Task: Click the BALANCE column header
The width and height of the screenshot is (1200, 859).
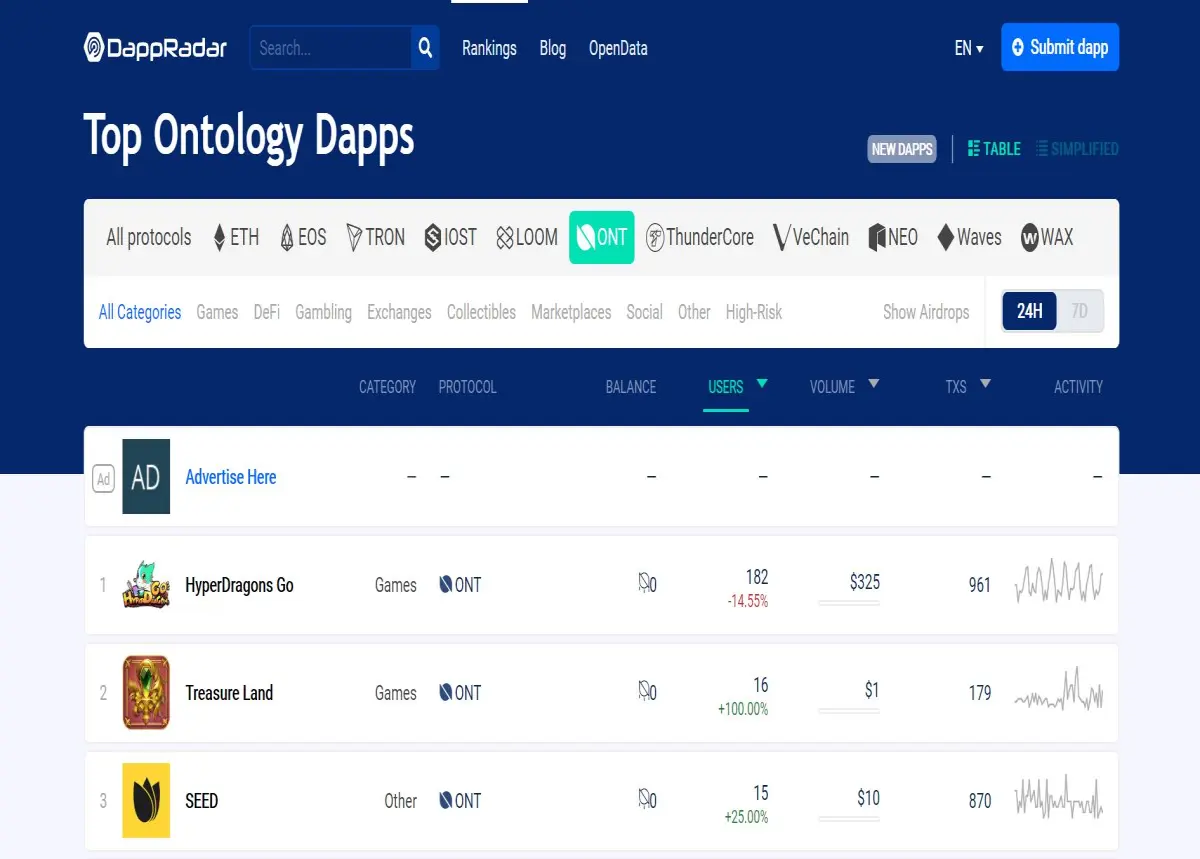Action: point(631,387)
